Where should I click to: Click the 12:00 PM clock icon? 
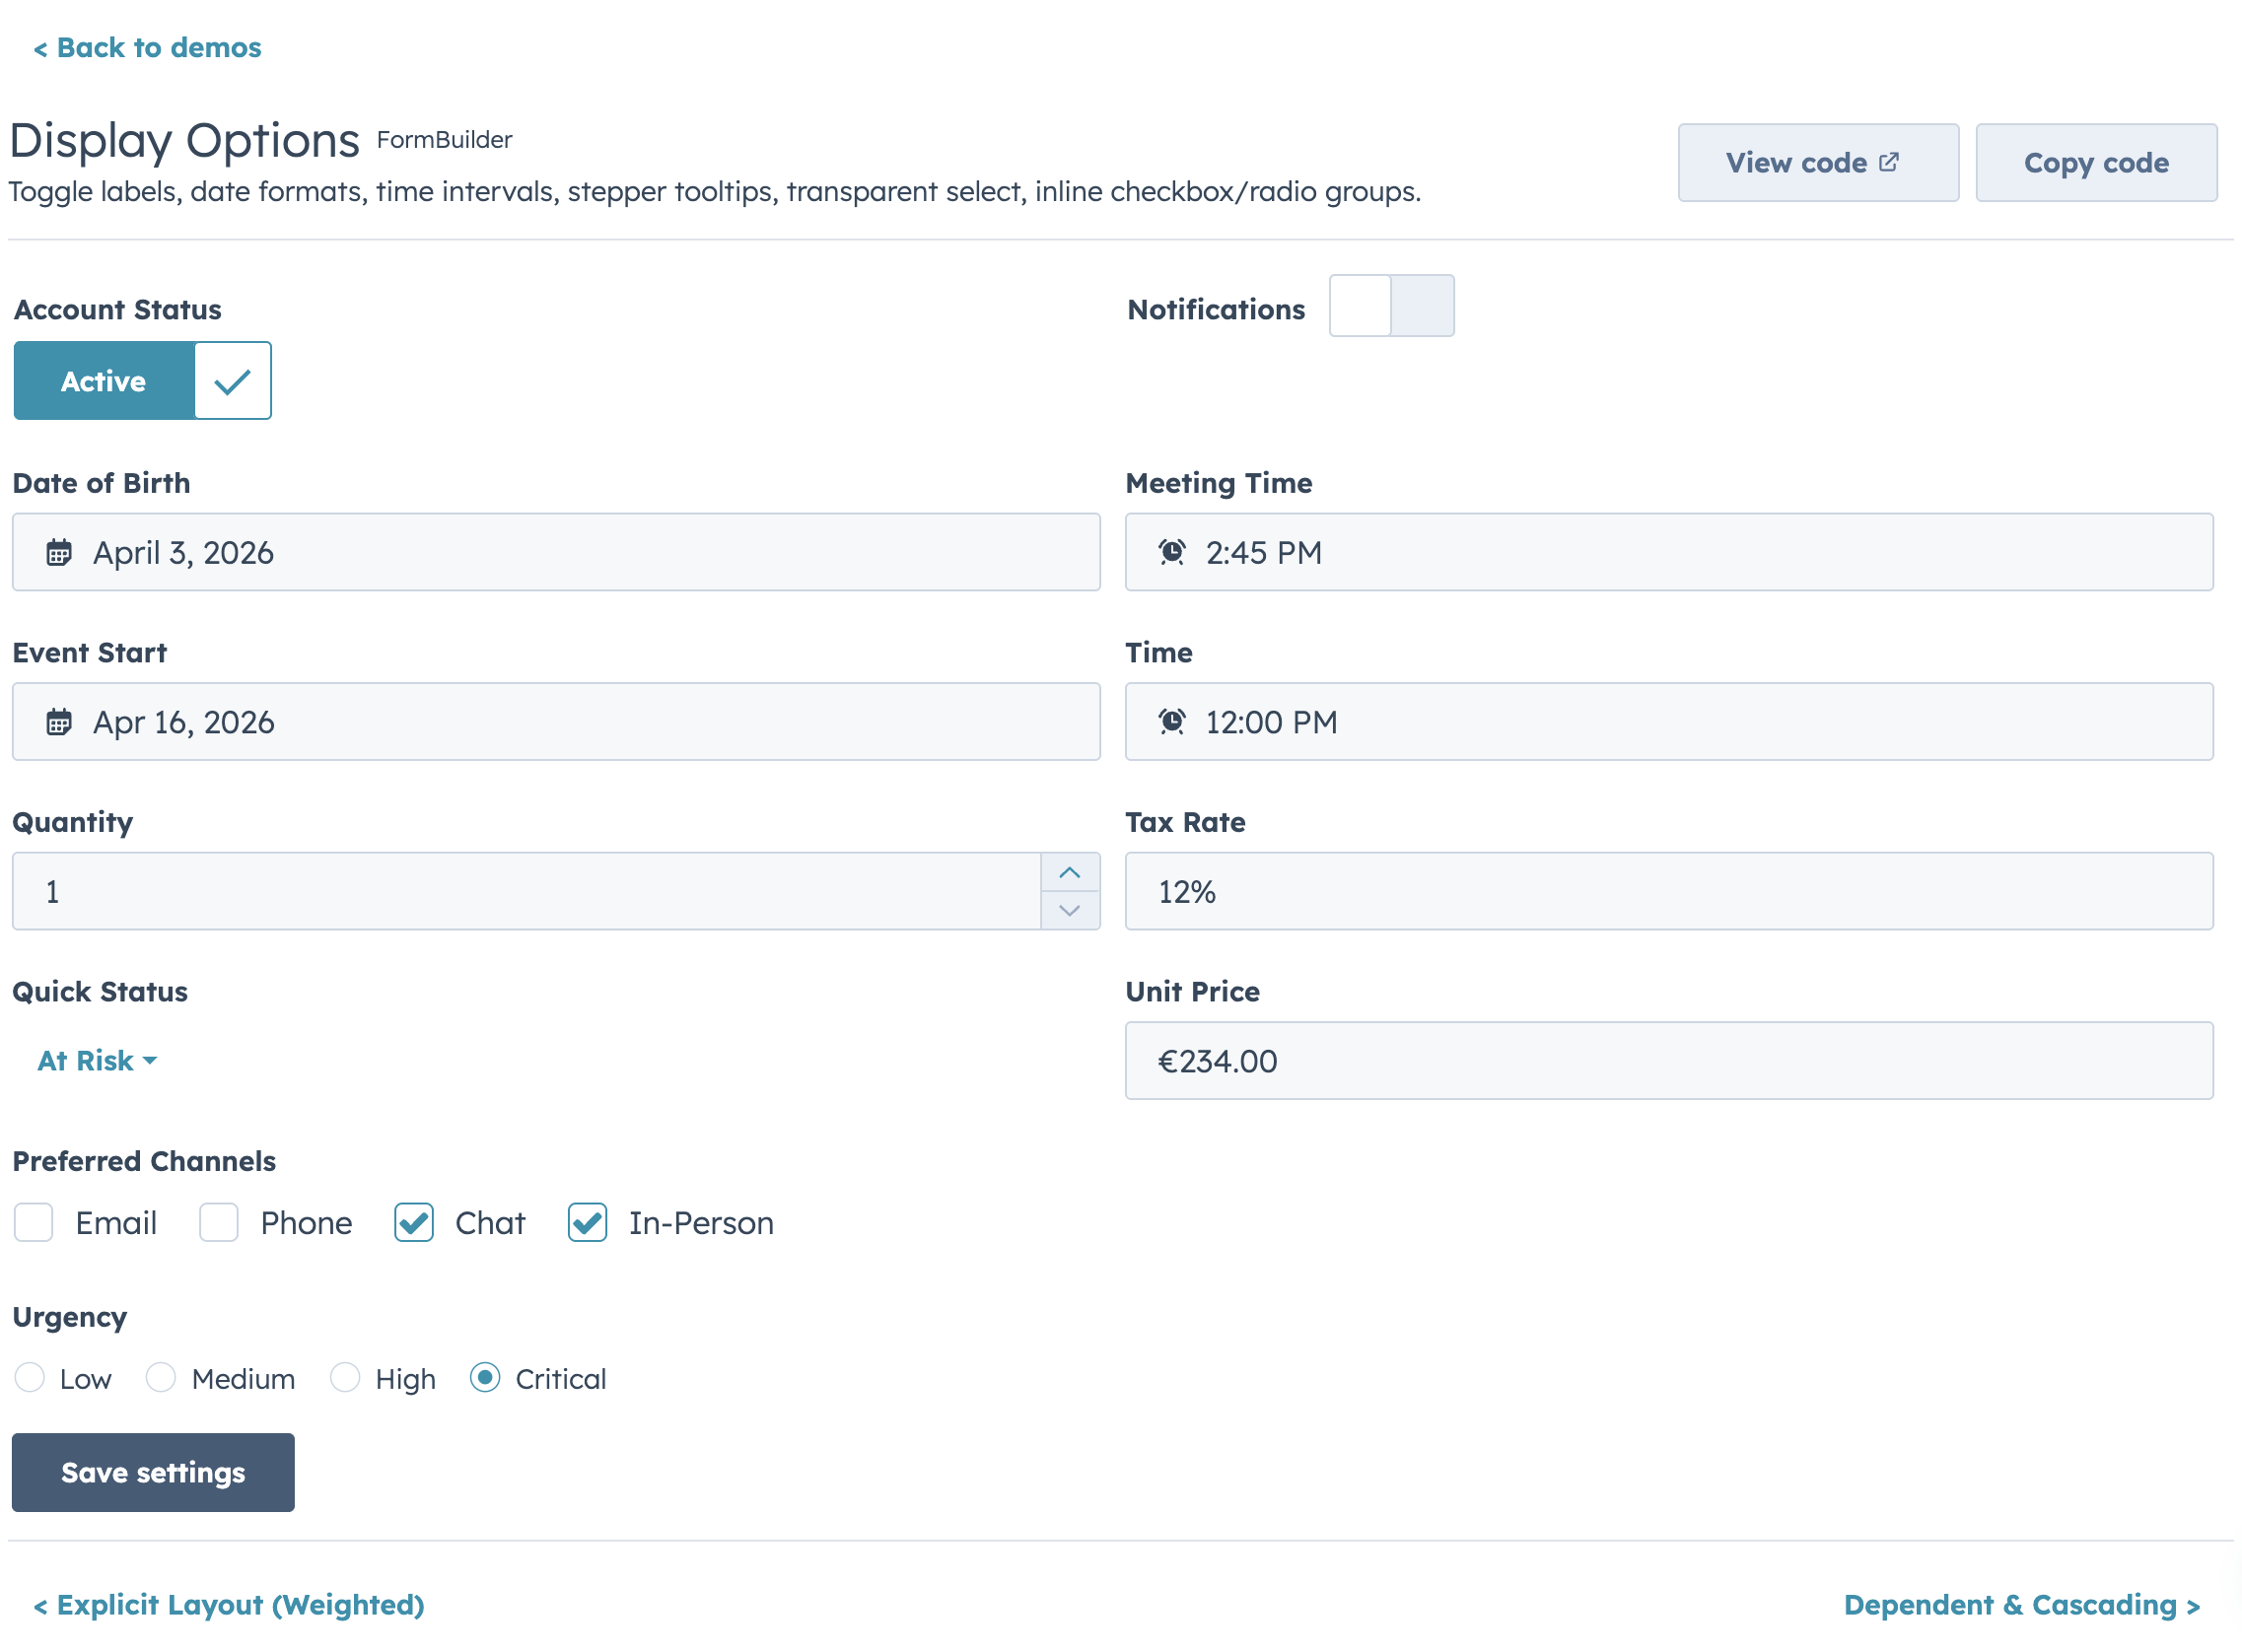coord(1171,721)
